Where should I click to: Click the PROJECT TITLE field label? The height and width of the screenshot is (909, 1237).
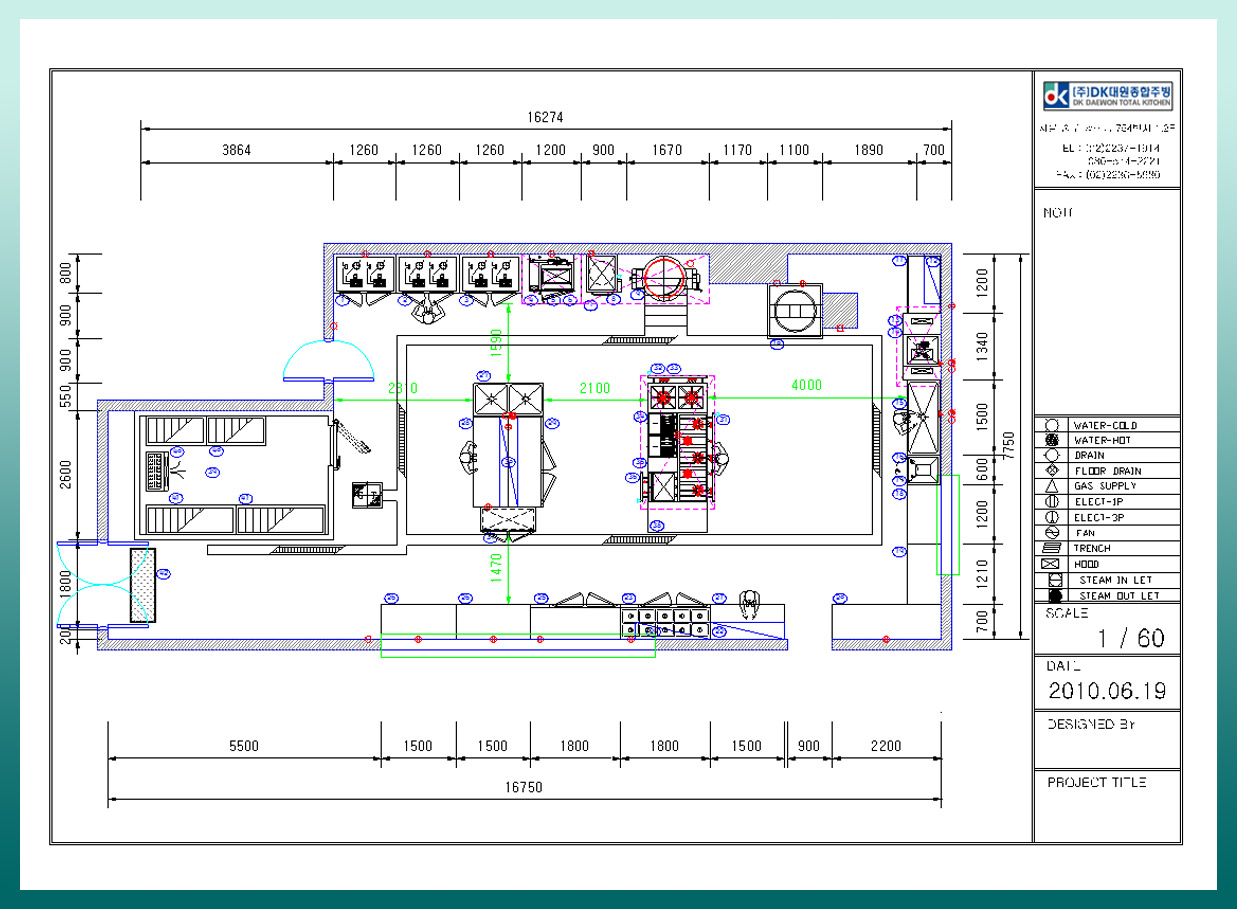[1096, 782]
